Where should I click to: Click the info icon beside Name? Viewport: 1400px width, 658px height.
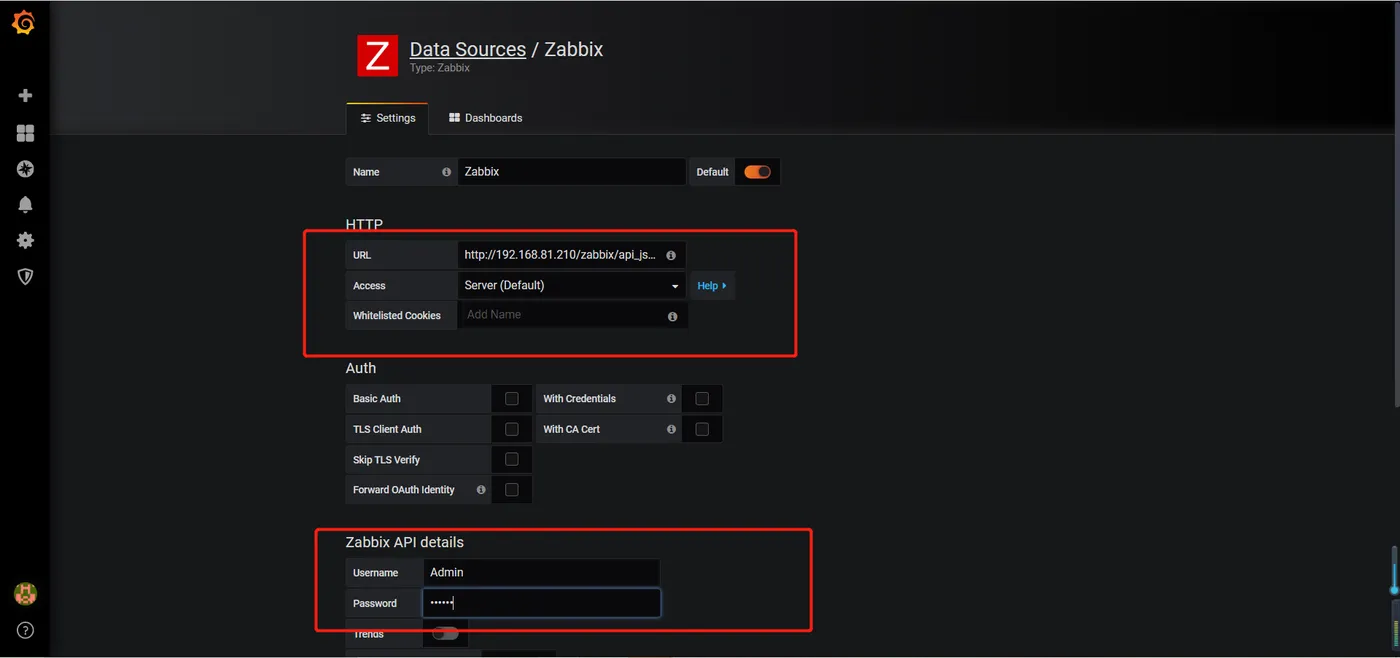[446, 172]
